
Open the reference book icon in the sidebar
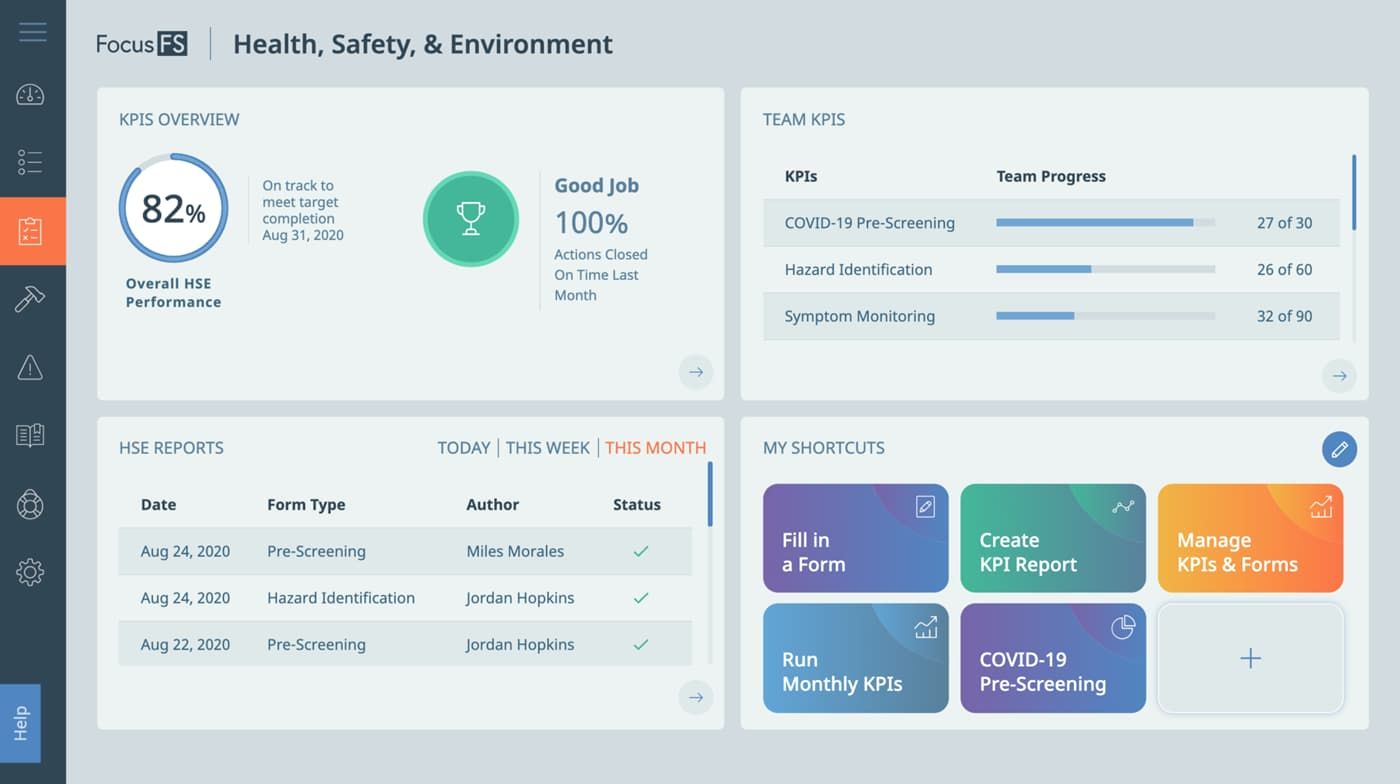30,435
